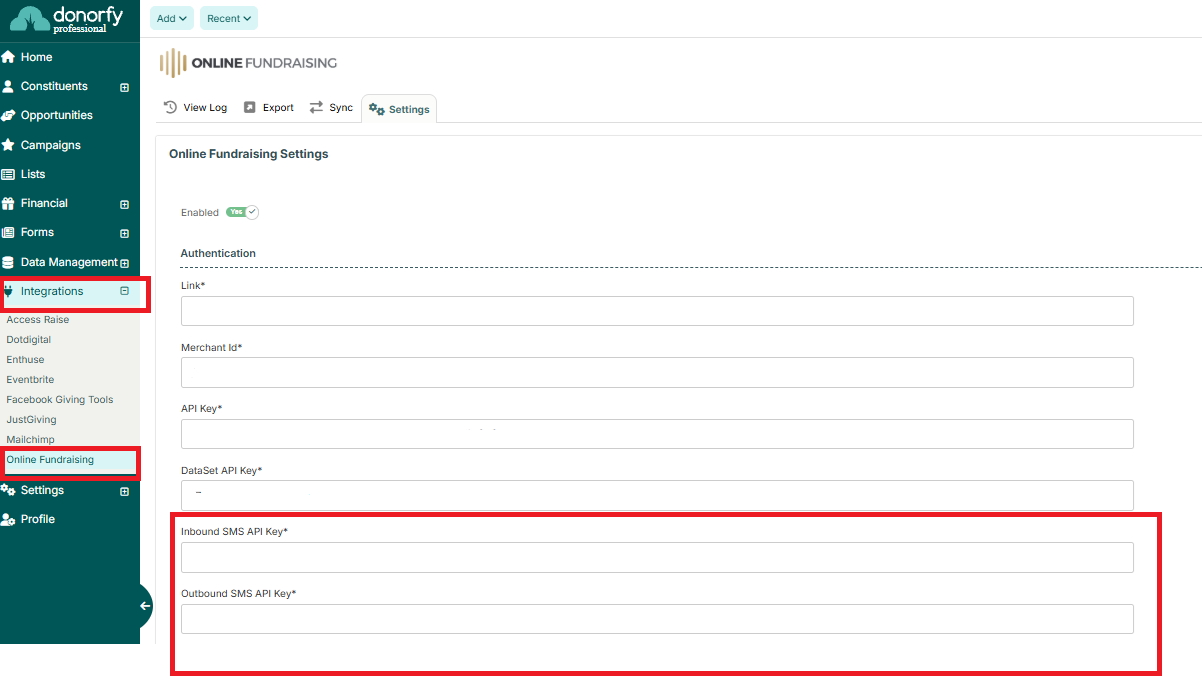Click the Link input field

pyautogui.click(x=657, y=311)
